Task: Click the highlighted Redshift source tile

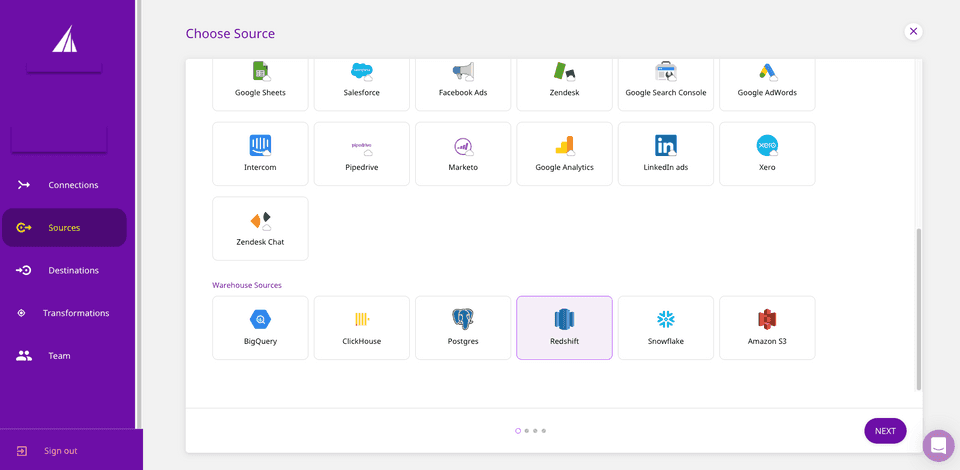Action: pyautogui.click(x=564, y=327)
